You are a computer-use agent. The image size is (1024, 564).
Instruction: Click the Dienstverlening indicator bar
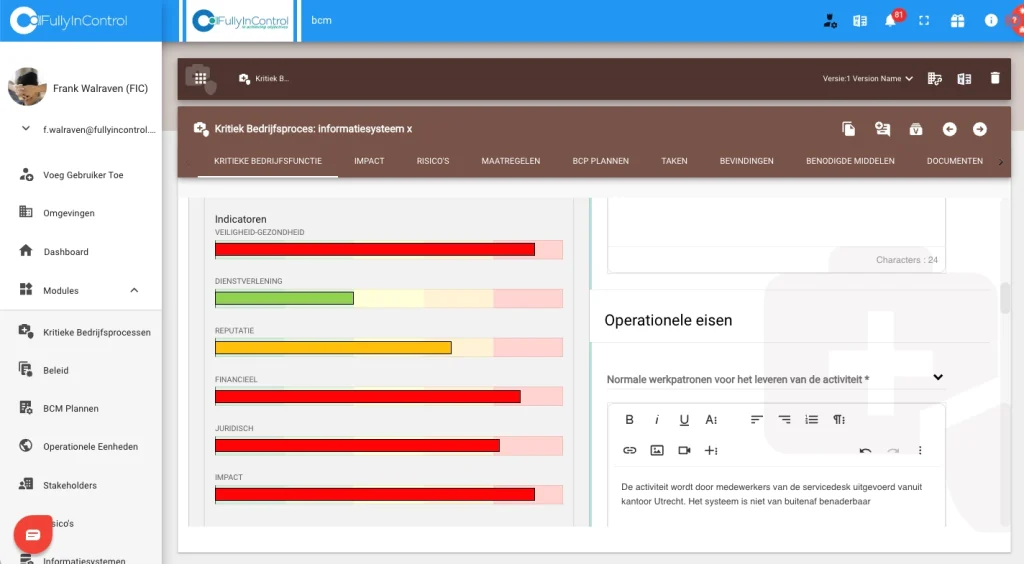[x=389, y=298]
